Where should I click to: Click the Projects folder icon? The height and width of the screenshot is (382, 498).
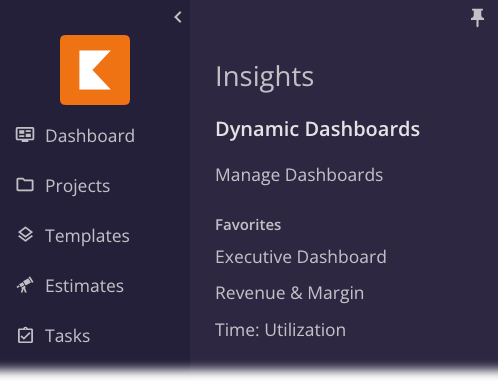25,185
